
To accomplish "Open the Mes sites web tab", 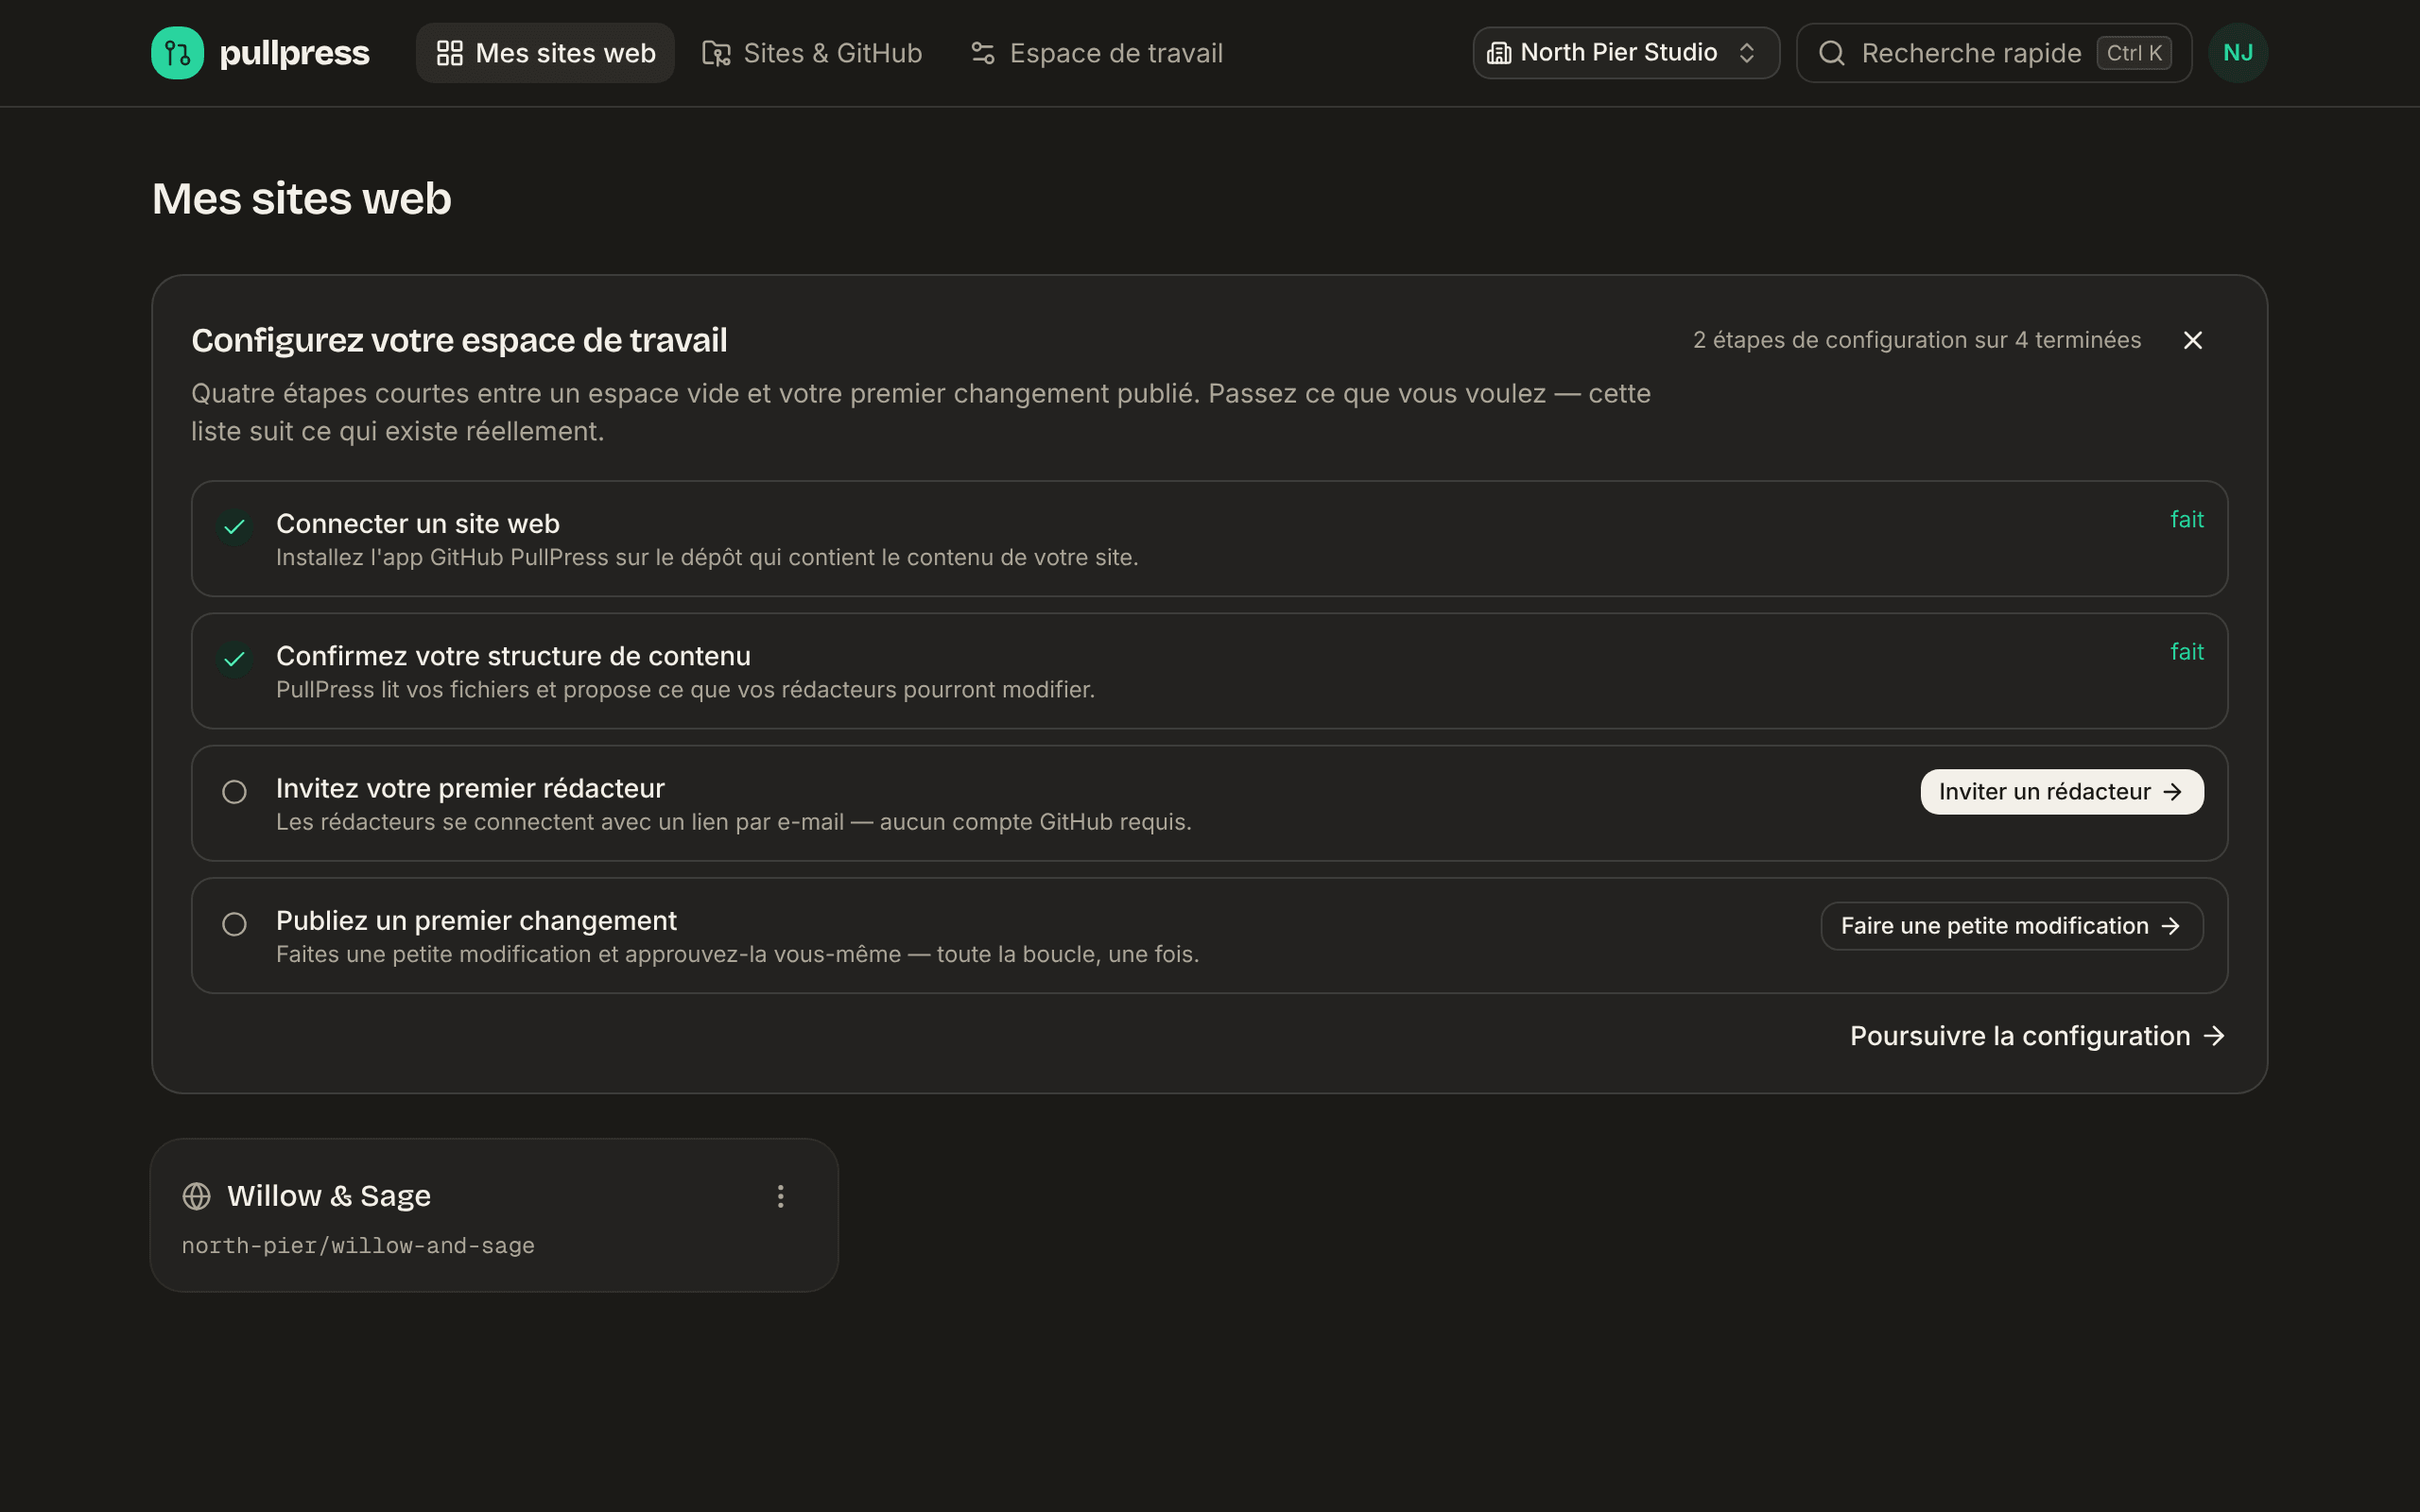I will (x=545, y=53).
